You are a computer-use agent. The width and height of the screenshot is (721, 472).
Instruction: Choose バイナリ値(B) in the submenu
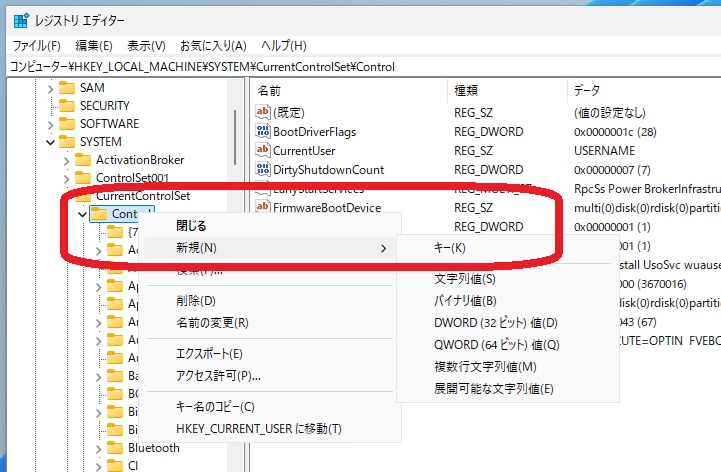click(508, 301)
